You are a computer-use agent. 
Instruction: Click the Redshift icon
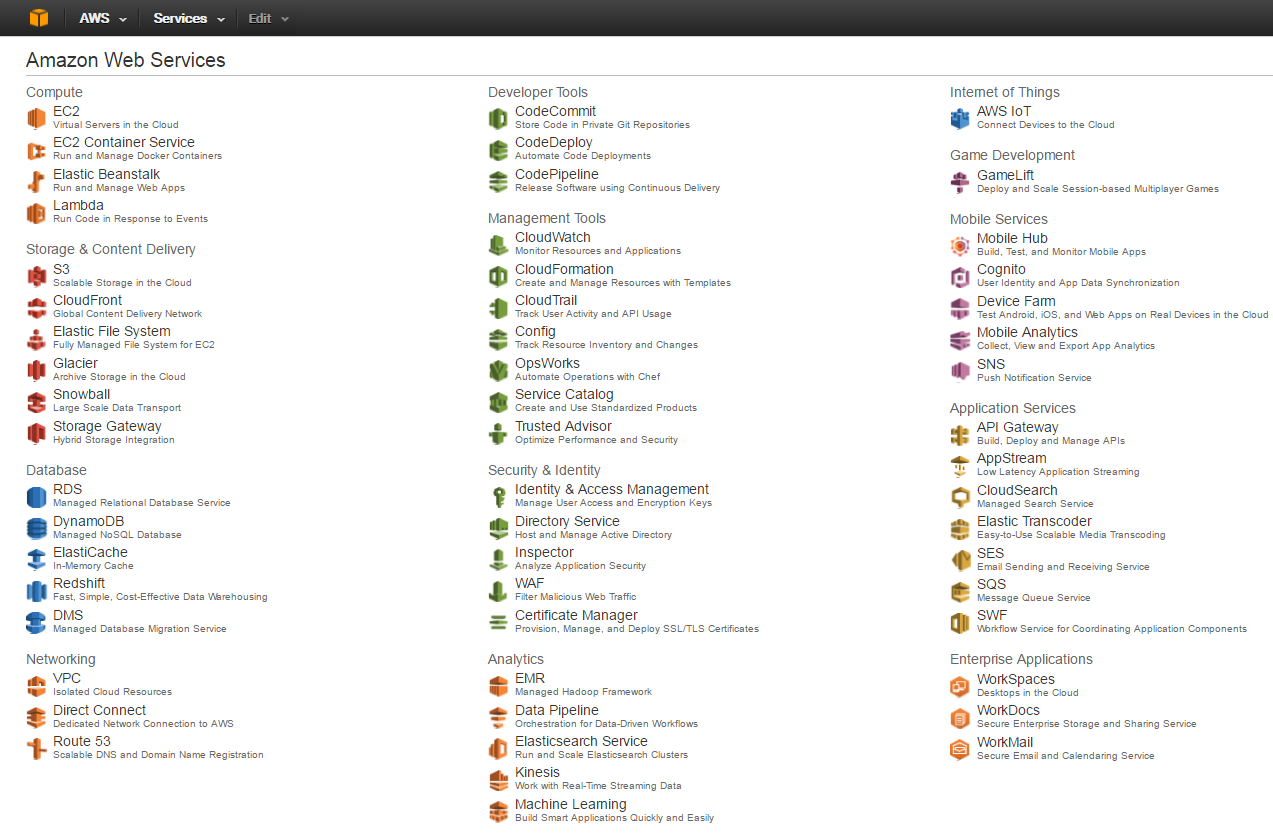(x=37, y=590)
